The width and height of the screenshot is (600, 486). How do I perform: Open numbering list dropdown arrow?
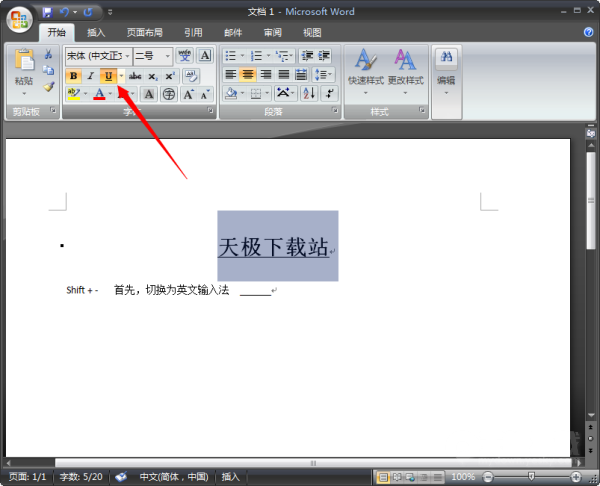point(268,56)
